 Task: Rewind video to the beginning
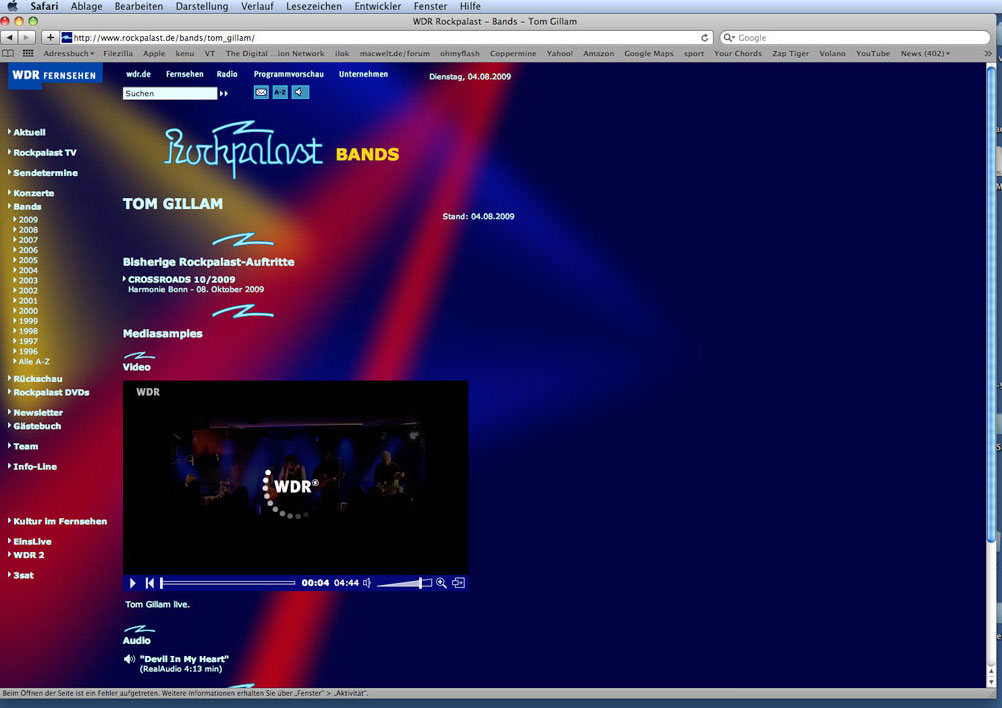[150, 583]
